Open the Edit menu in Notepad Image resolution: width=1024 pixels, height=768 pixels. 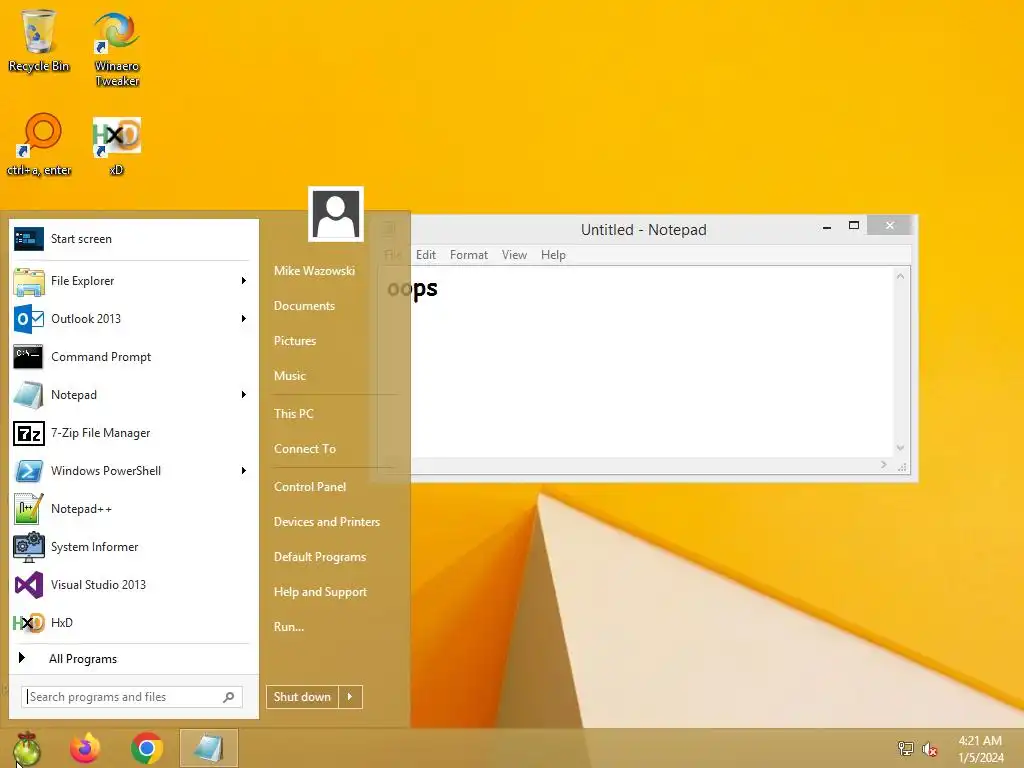pyautogui.click(x=426, y=255)
